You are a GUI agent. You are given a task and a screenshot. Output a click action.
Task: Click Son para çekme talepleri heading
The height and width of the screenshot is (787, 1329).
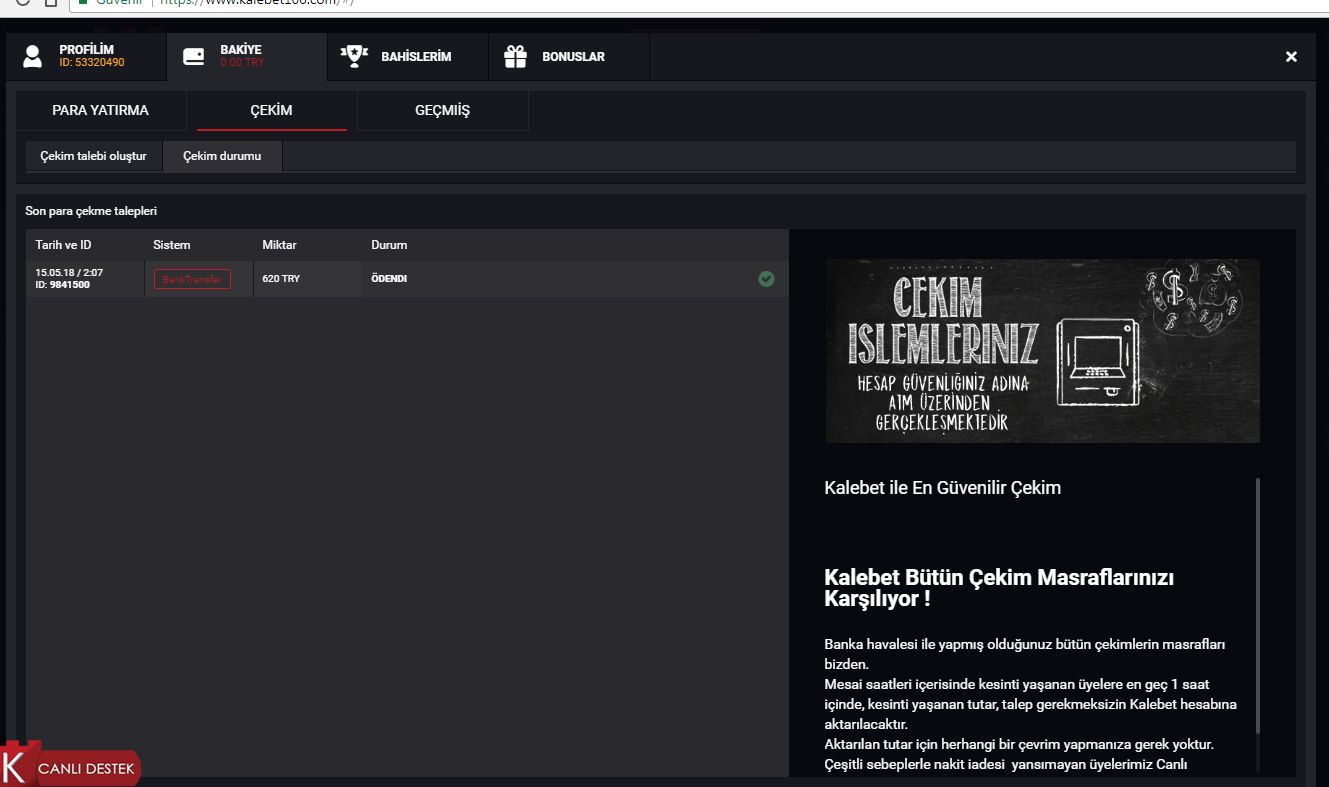point(91,211)
